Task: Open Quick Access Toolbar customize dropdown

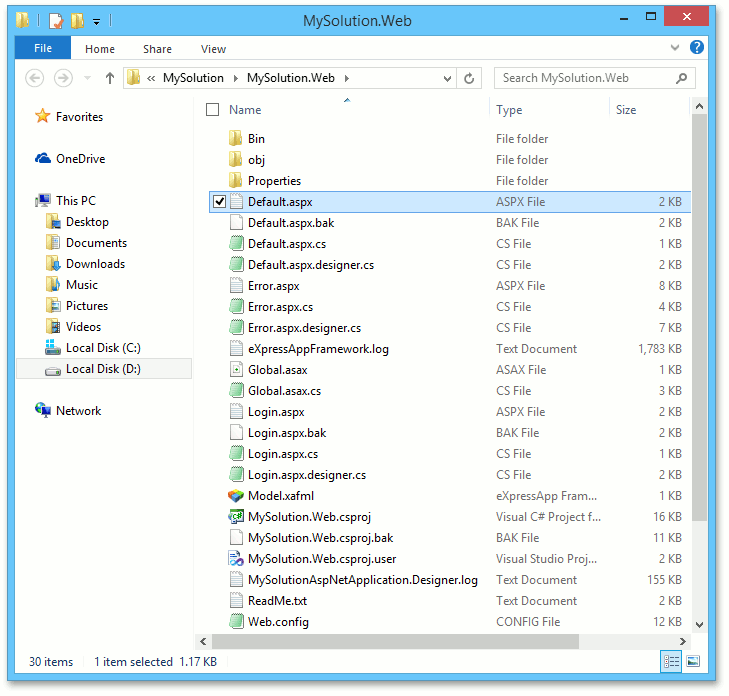Action: [96, 21]
